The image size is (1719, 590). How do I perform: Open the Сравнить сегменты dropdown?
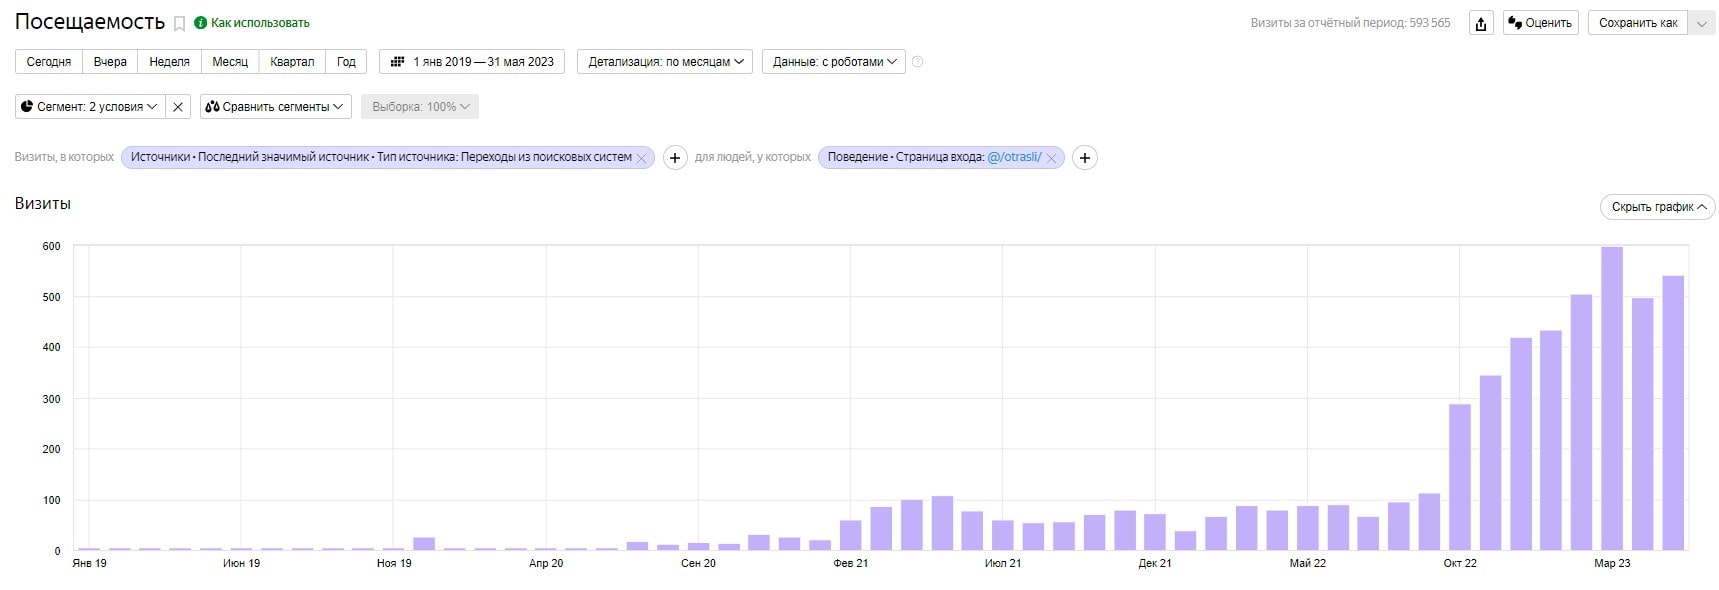(275, 107)
